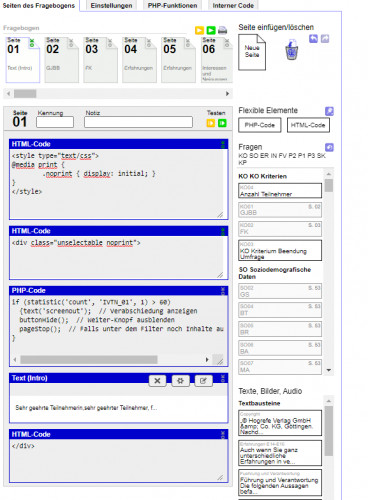This screenshot has width=368, height=500.
Task: Select Copyright Hogrefe Verlag text block
Action: point(280,423)
